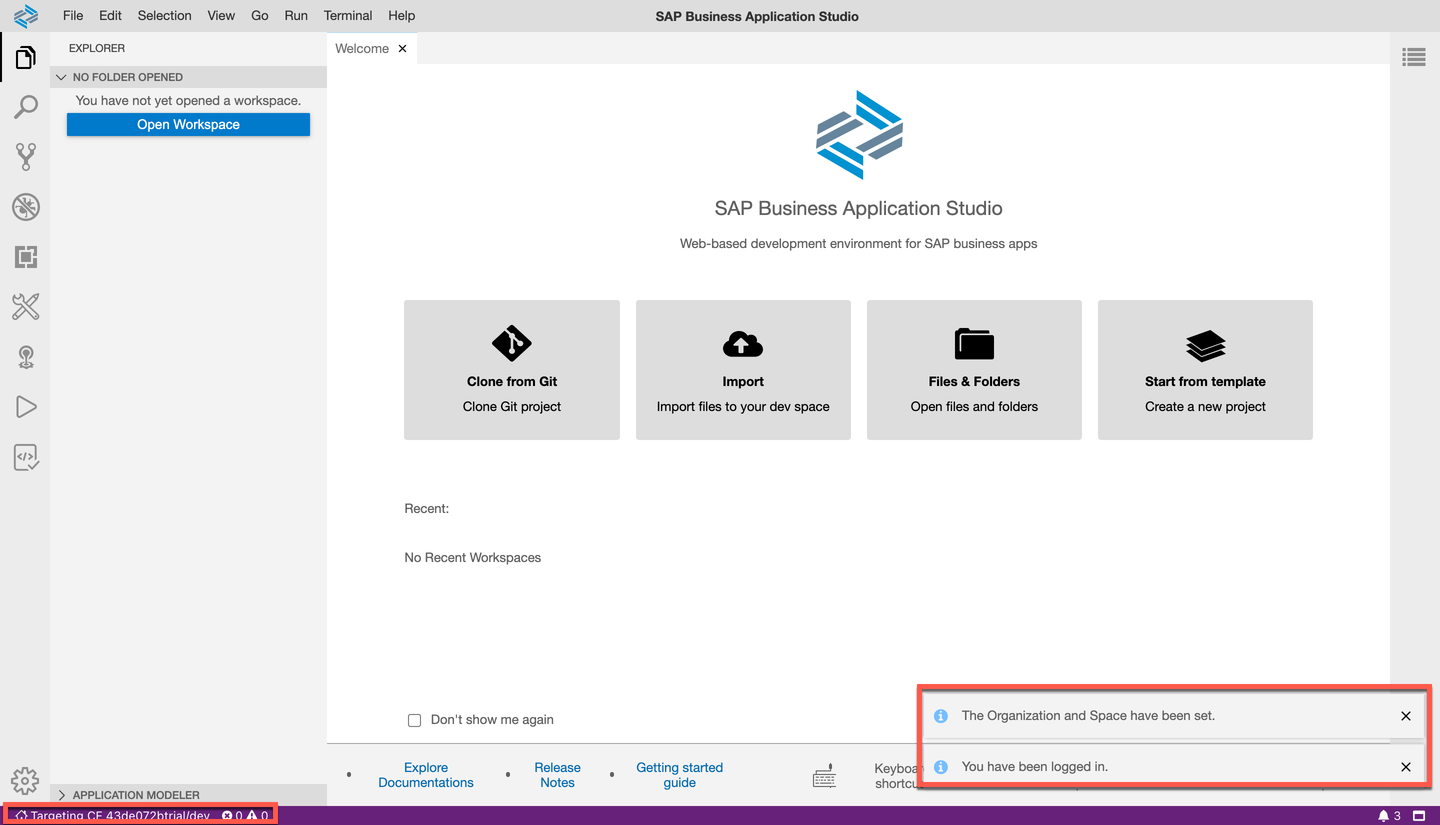The width and height of the screenshot is (1440, 825).
Task: Dismiss the 'Organization and Space have been set' notification
Action: pyautogui.click(x=1406, y=716)
